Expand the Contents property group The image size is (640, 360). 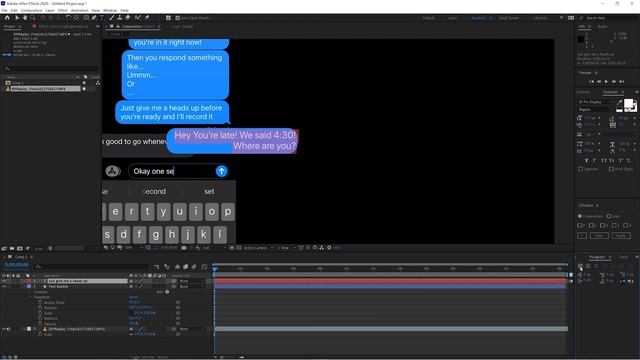(x=30, y=292)
